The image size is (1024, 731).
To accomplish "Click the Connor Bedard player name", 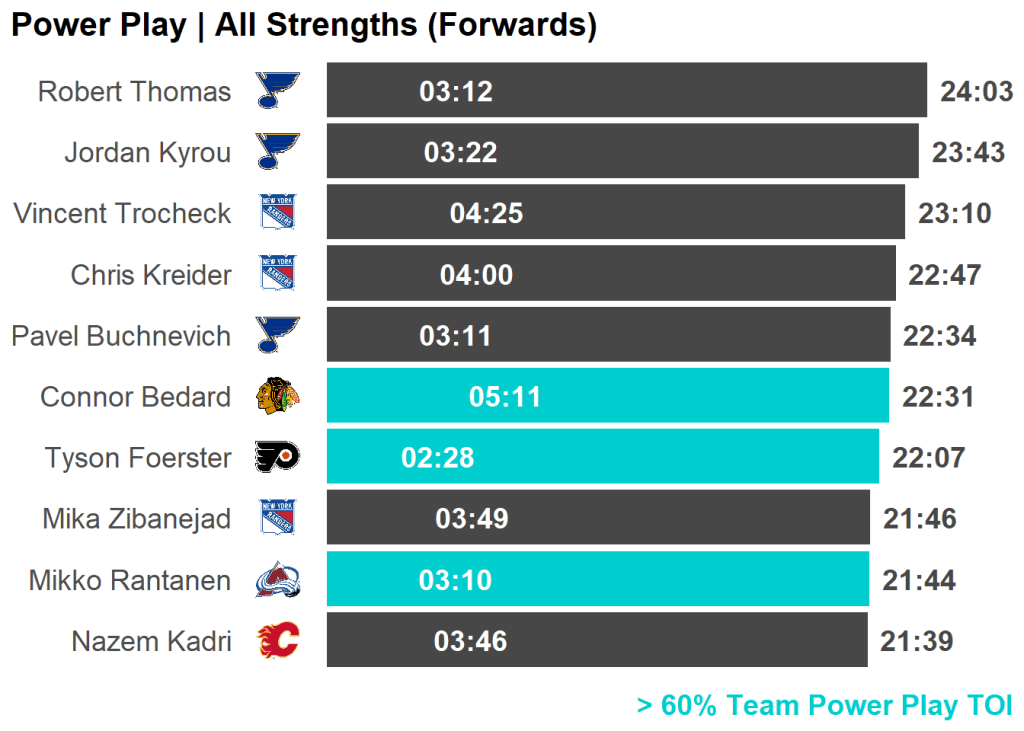I will pyautogui.click(x=135, y=397).
